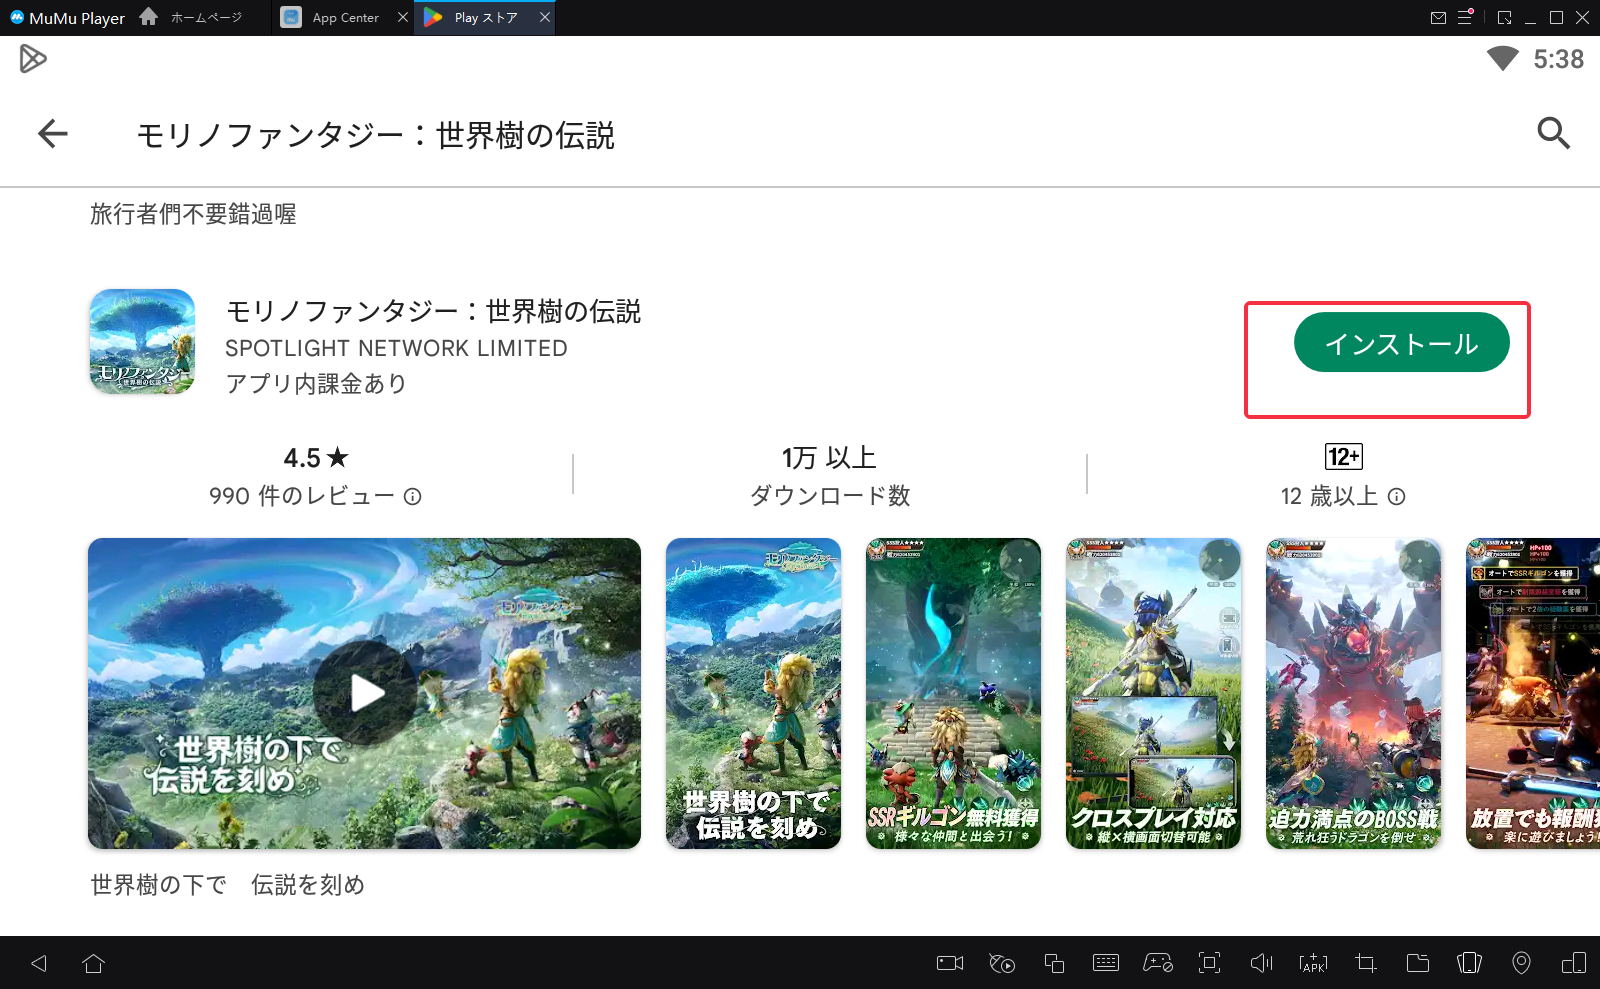The width and height of the screenshot is (1600, 989).
Task: Close the App Center tab
Action: [x=403, y=18]
